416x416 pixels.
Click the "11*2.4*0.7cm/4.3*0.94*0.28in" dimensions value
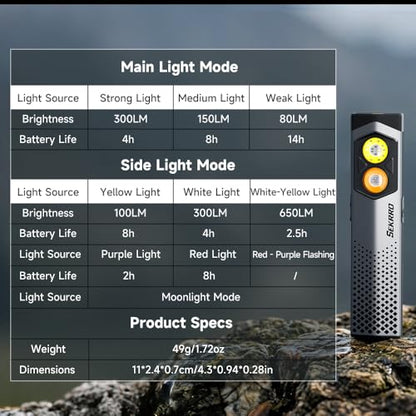(202, 370)
